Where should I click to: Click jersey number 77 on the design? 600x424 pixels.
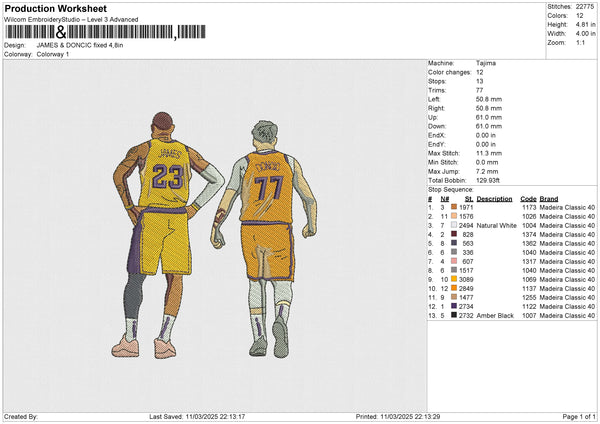(x=266, y=188)
